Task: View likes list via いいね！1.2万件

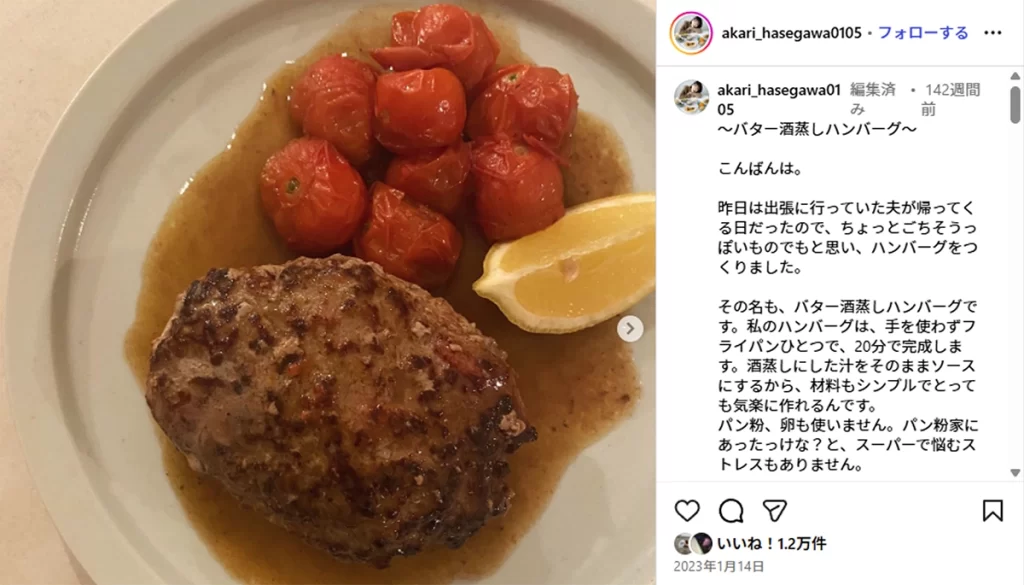Action: click(x=772, y=543)
